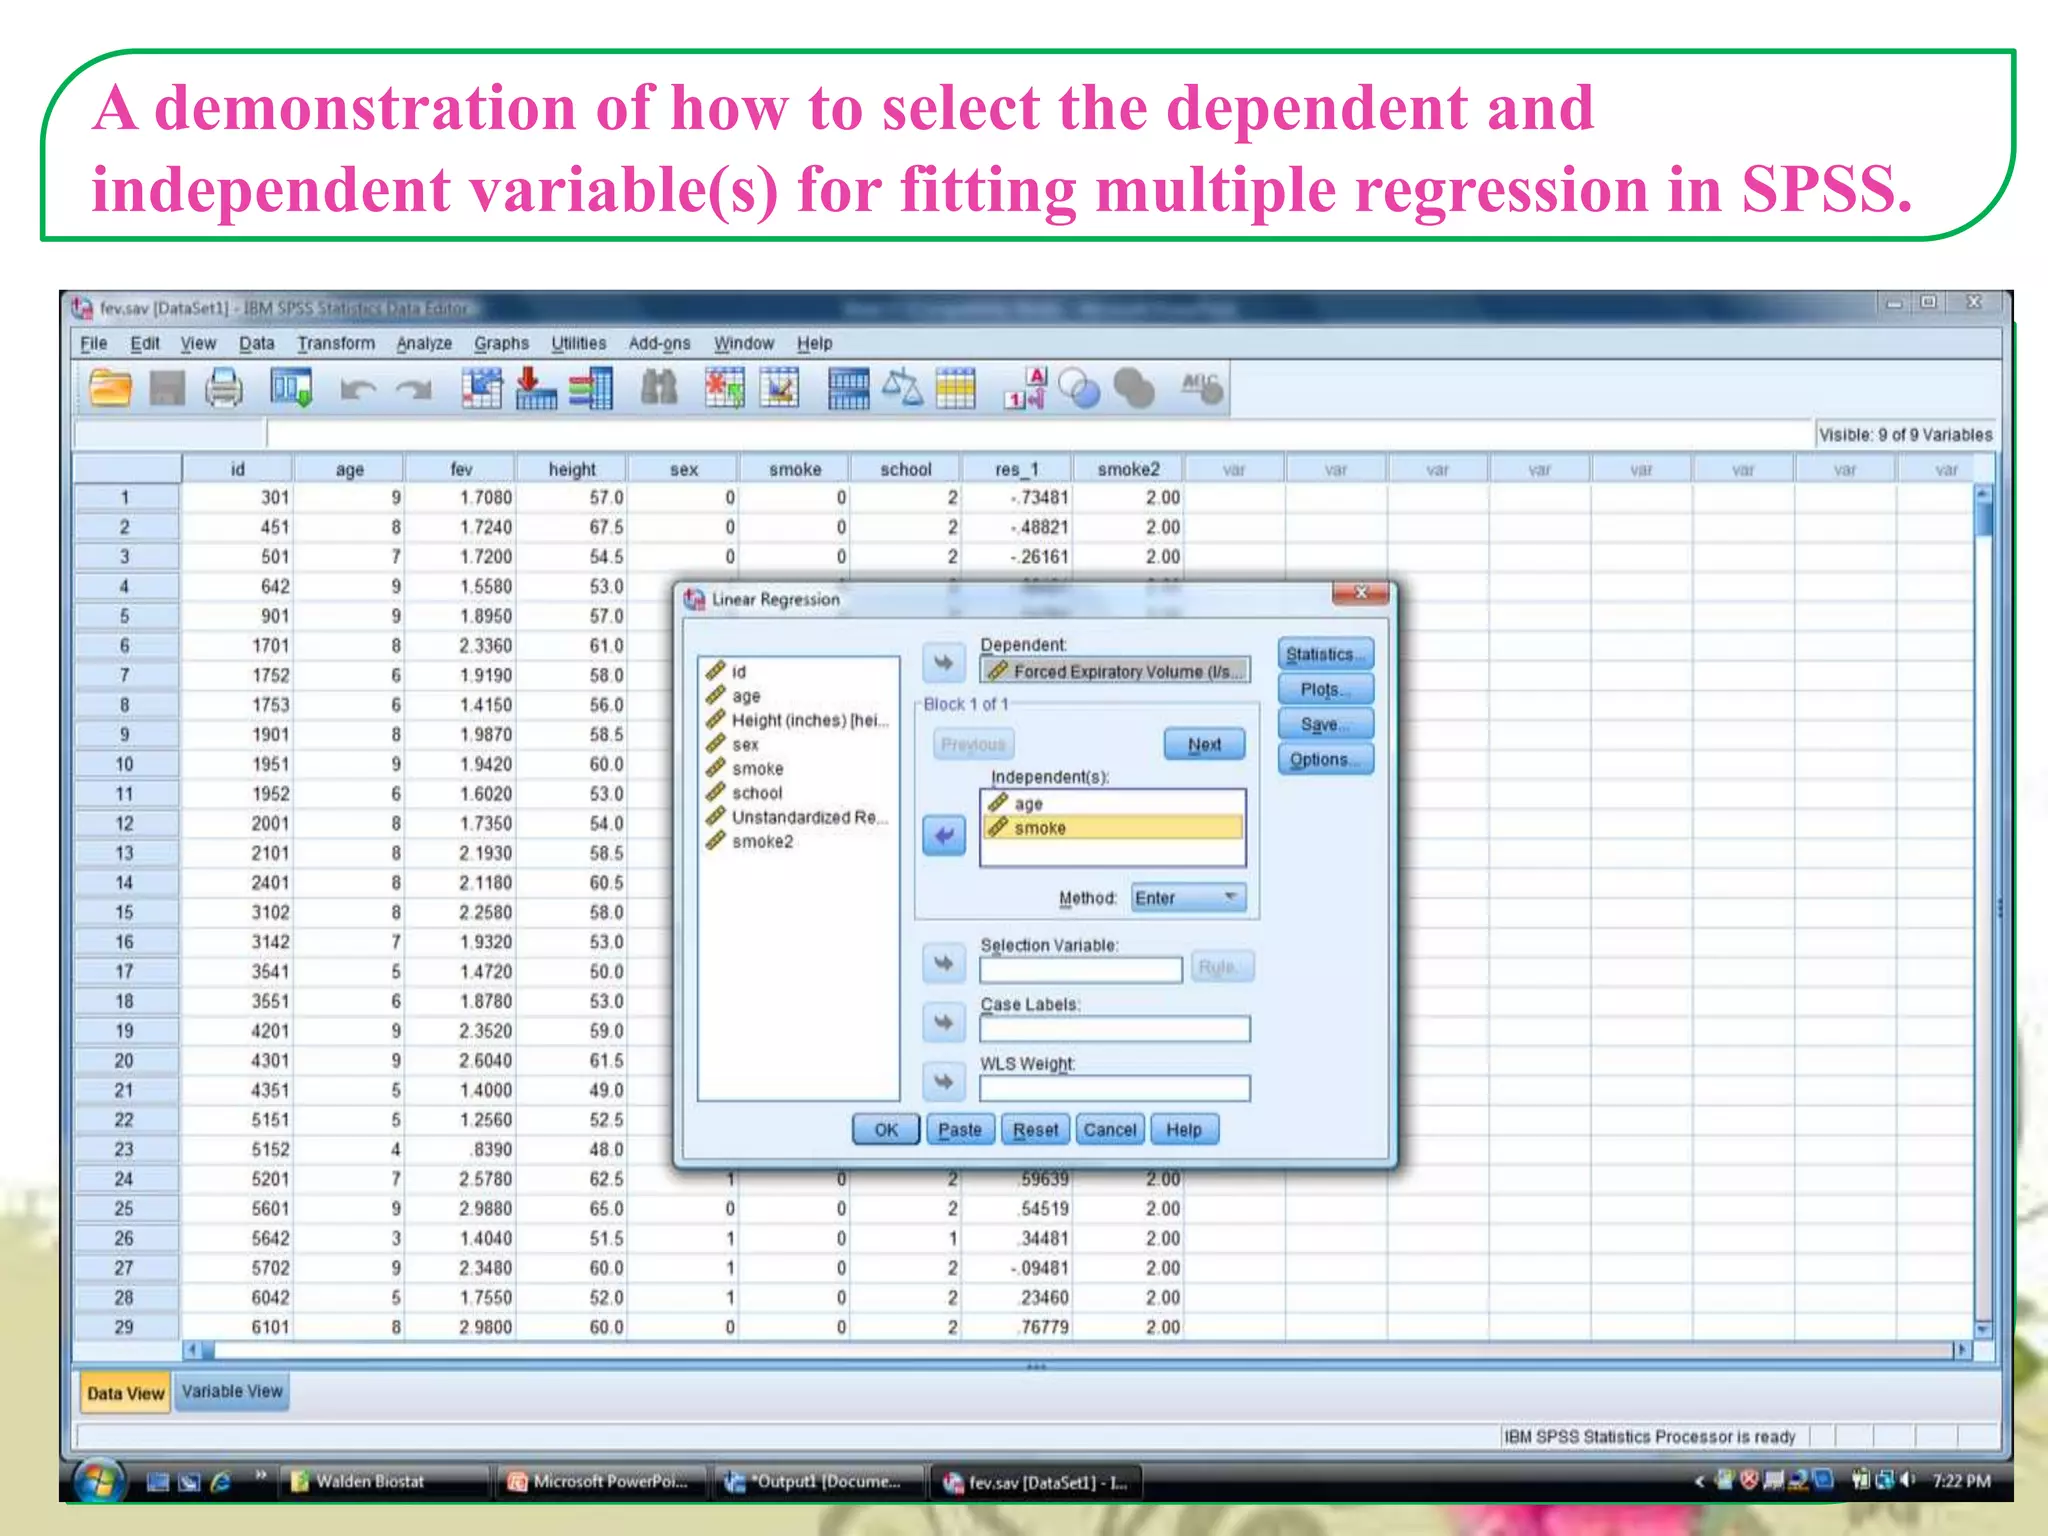Click the Value labels icon

click(1025, 389)
